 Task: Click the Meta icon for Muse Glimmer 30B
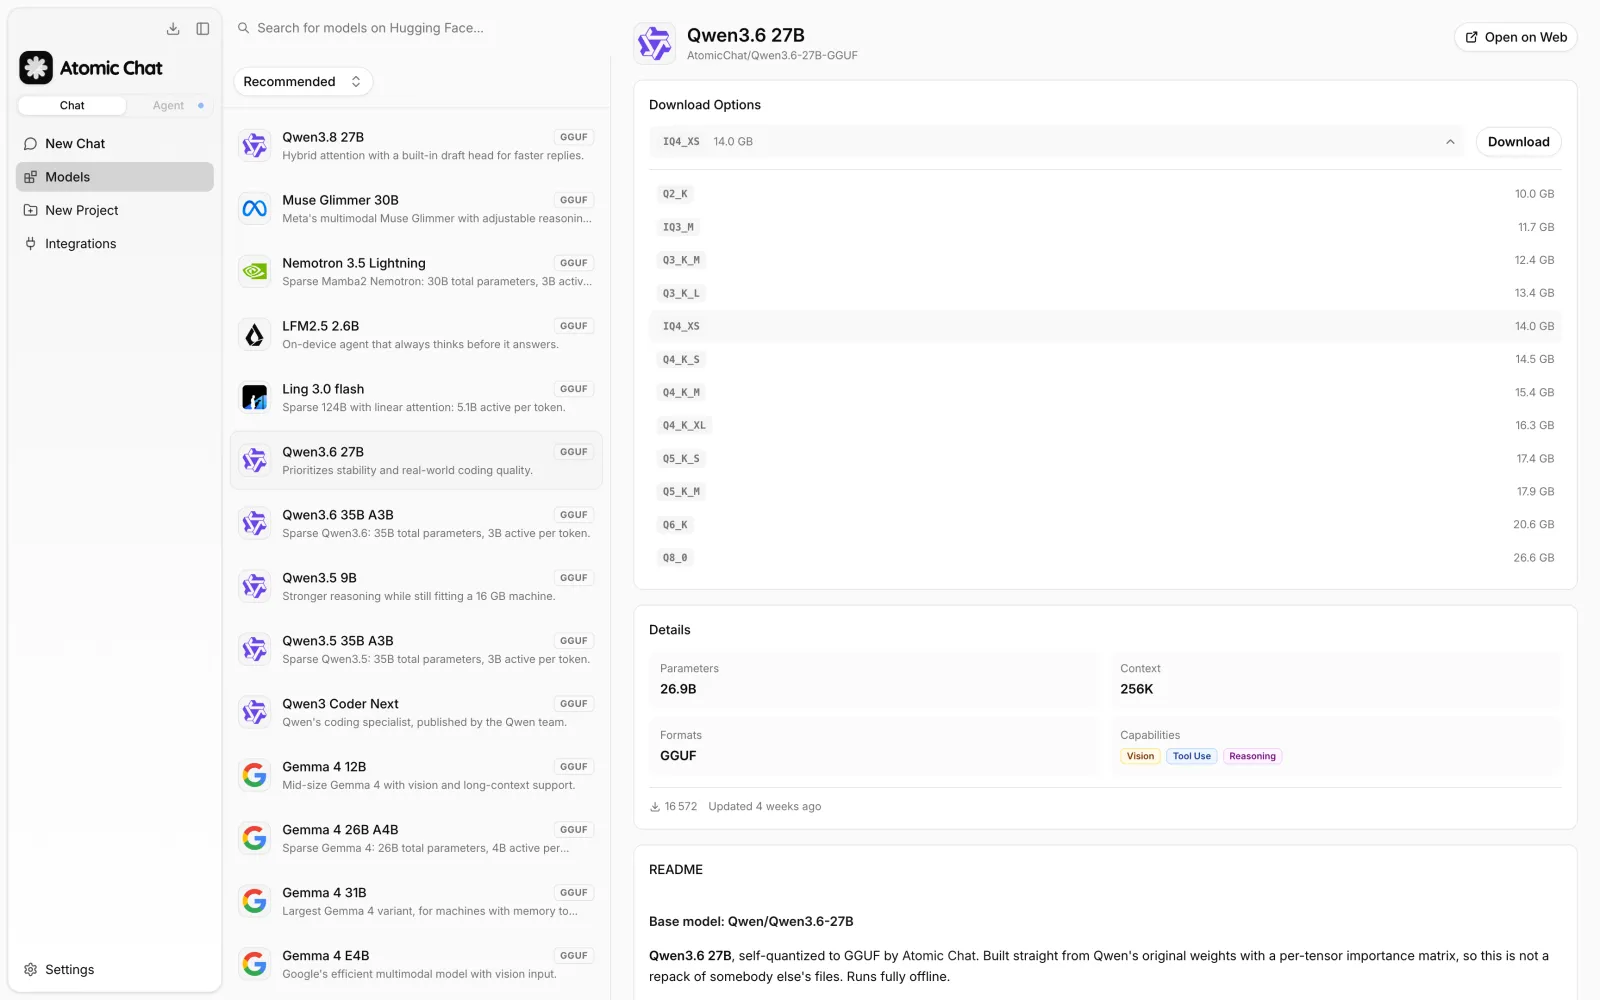coord(255,209)
